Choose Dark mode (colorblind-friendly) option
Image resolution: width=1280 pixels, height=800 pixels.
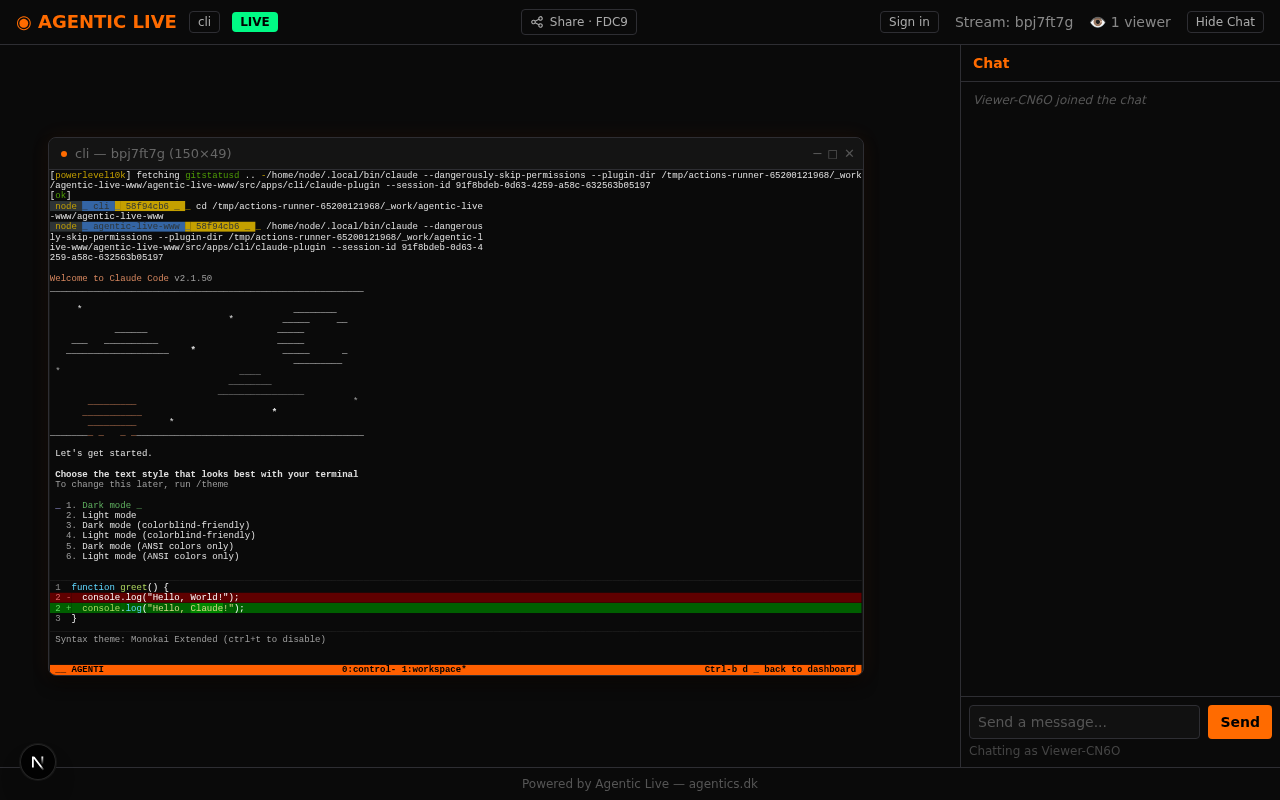165,526
